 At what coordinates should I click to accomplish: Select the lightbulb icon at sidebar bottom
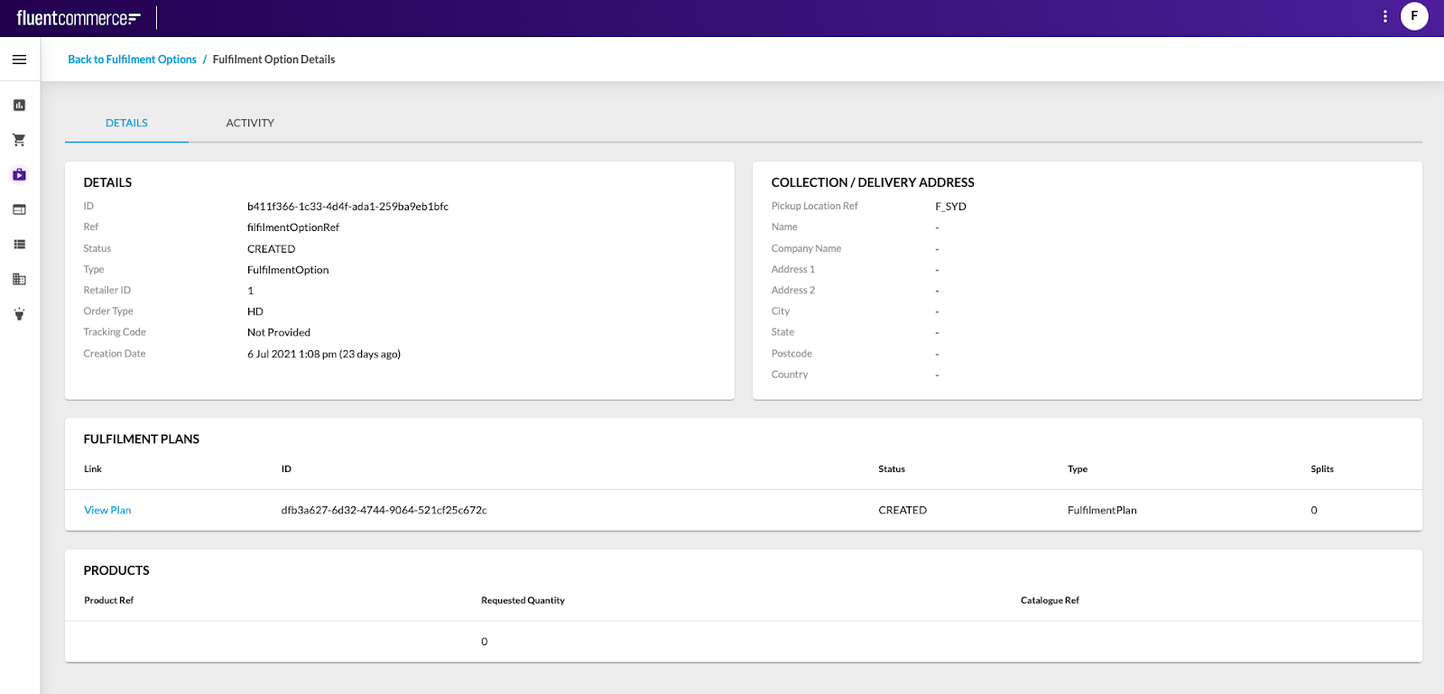pos(18,314)
